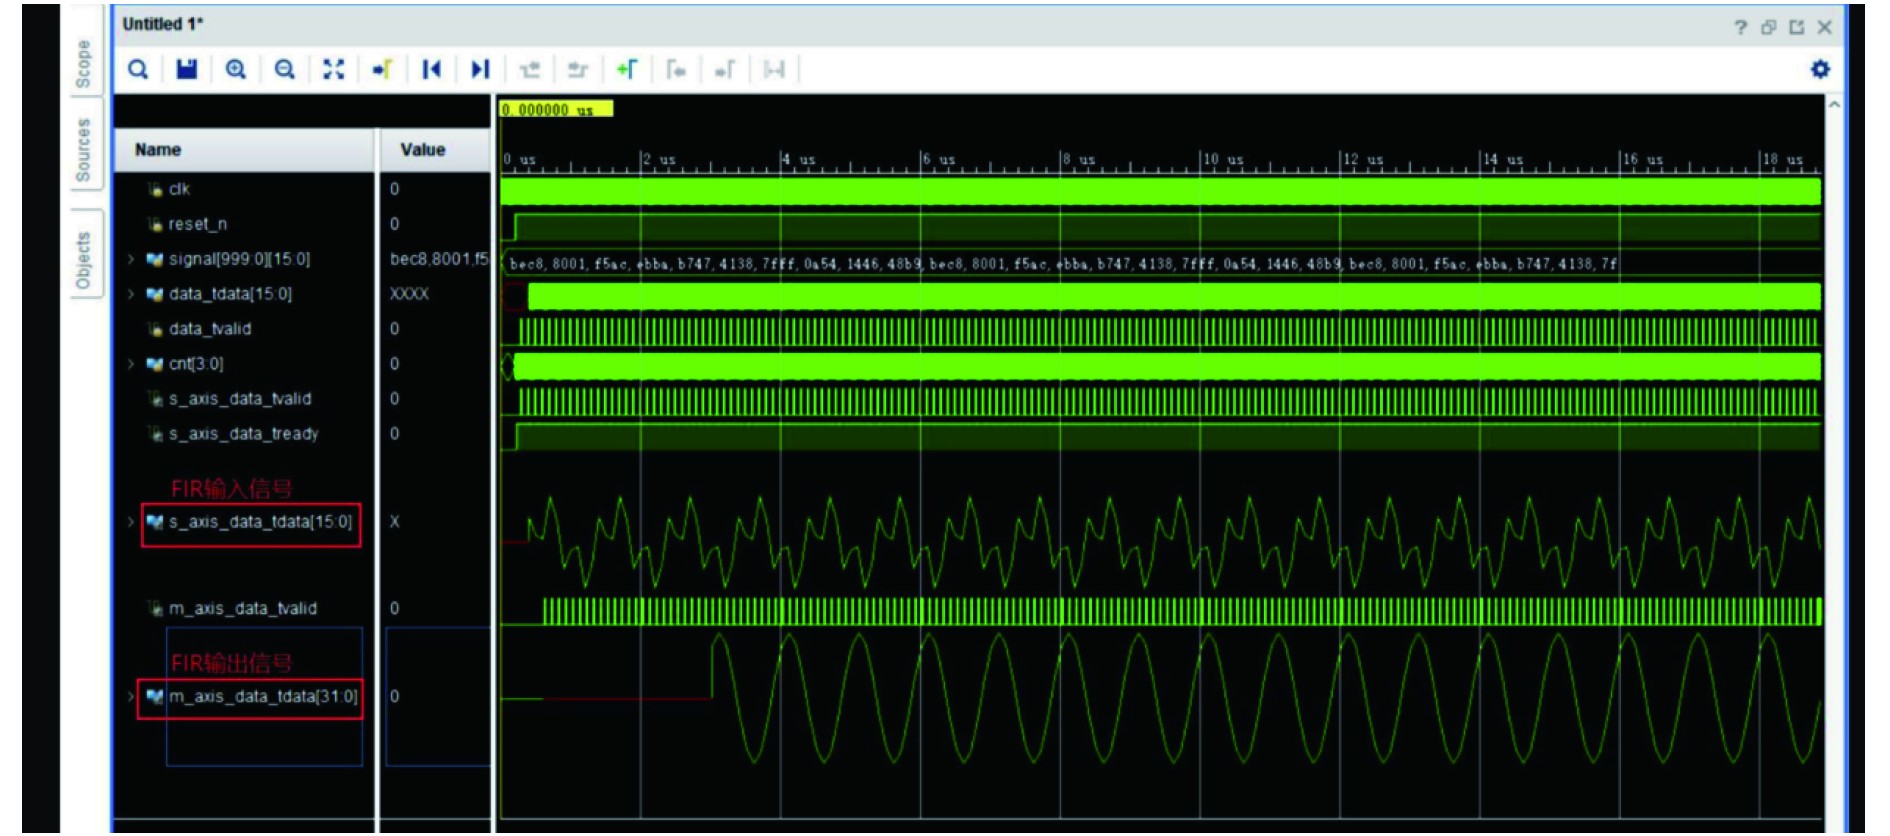
Task: Open the Sources side tab
Action: (x=84, y=150)
